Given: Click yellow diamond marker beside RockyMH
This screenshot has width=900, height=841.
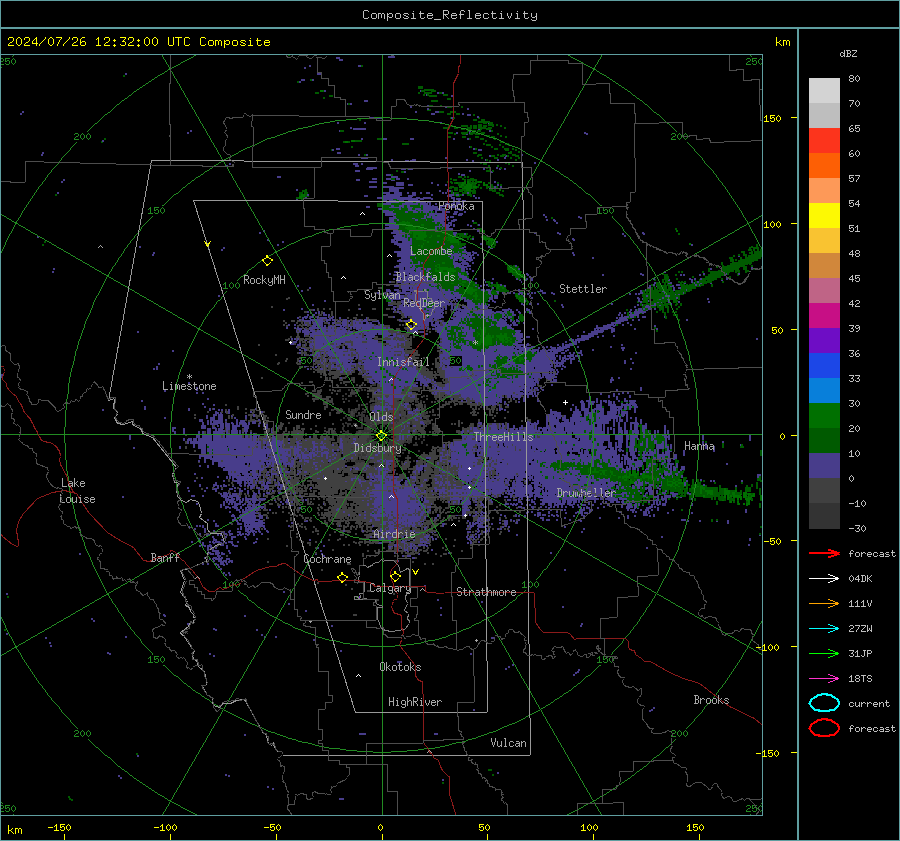Looking at the screenshot, I should [267, 261].
